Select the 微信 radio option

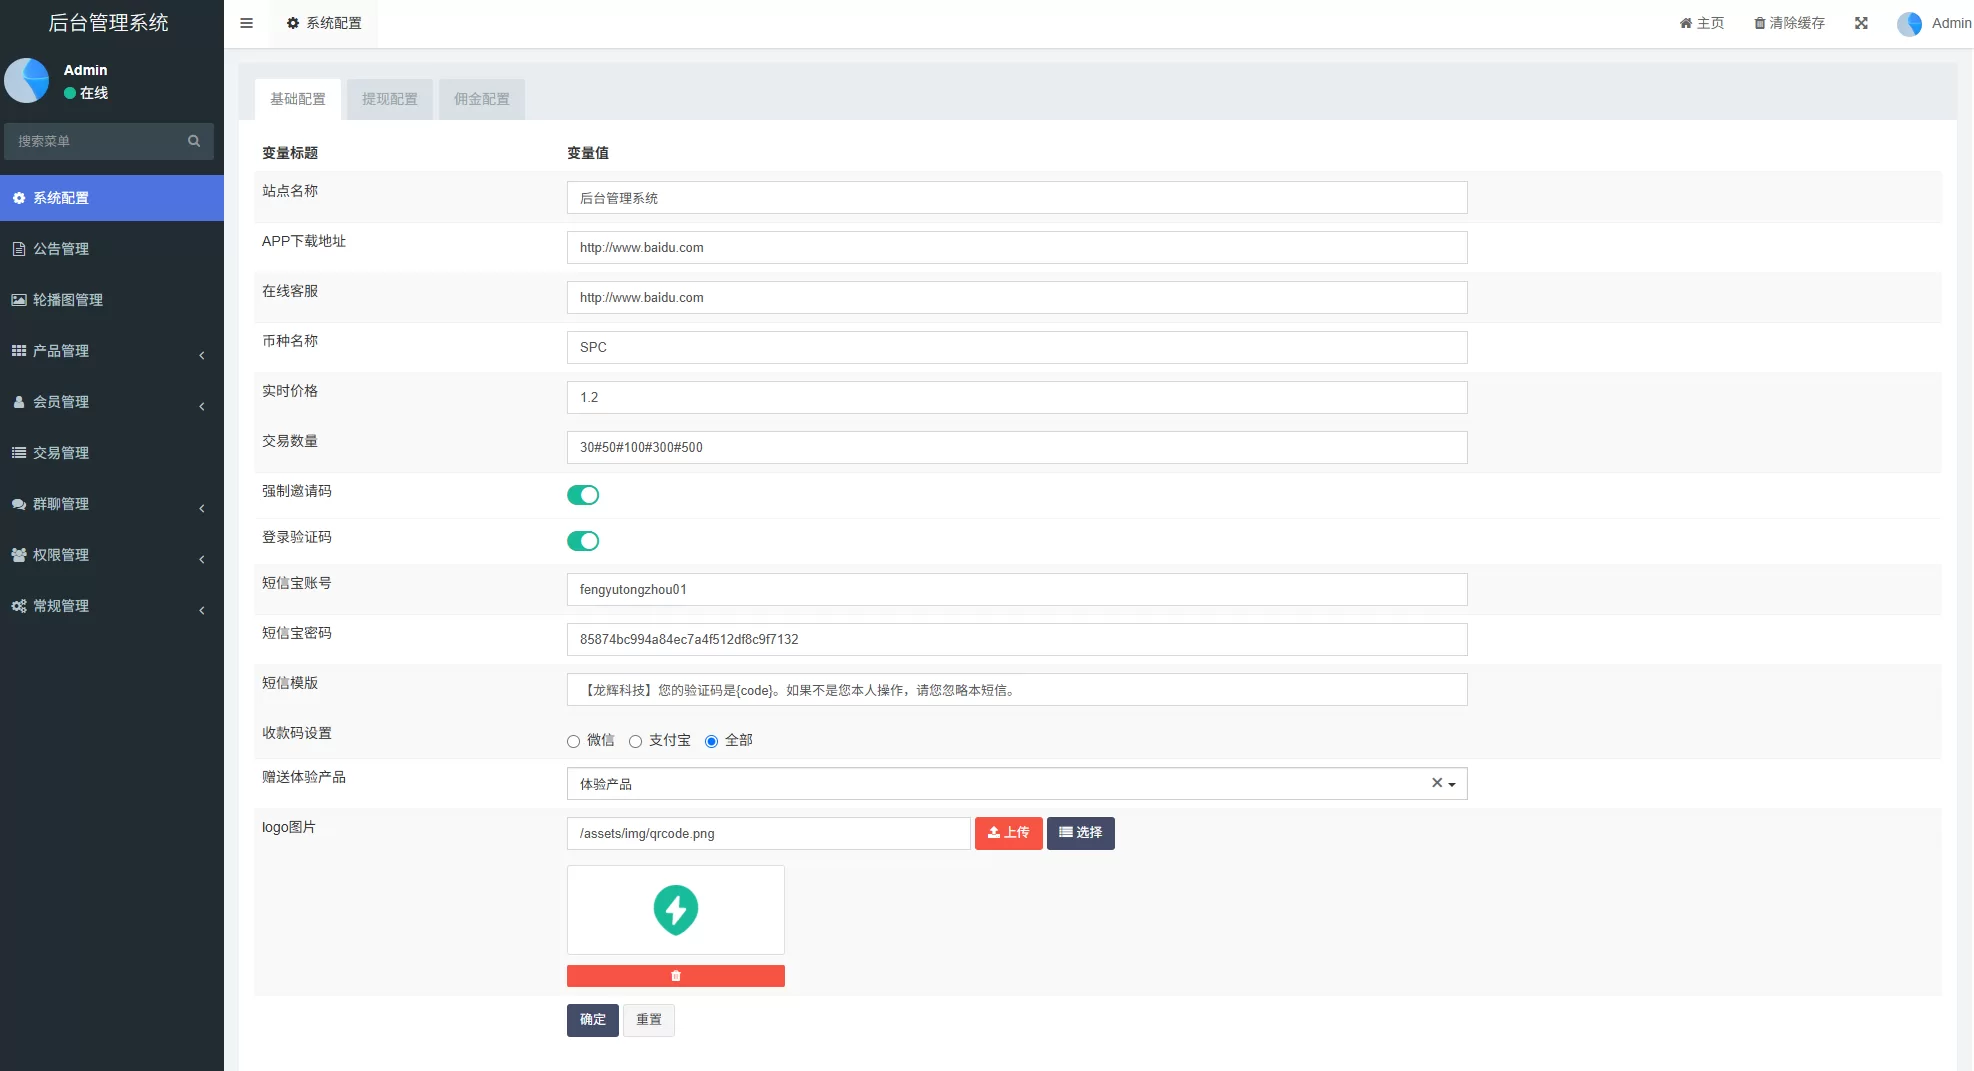click(574, 741)
